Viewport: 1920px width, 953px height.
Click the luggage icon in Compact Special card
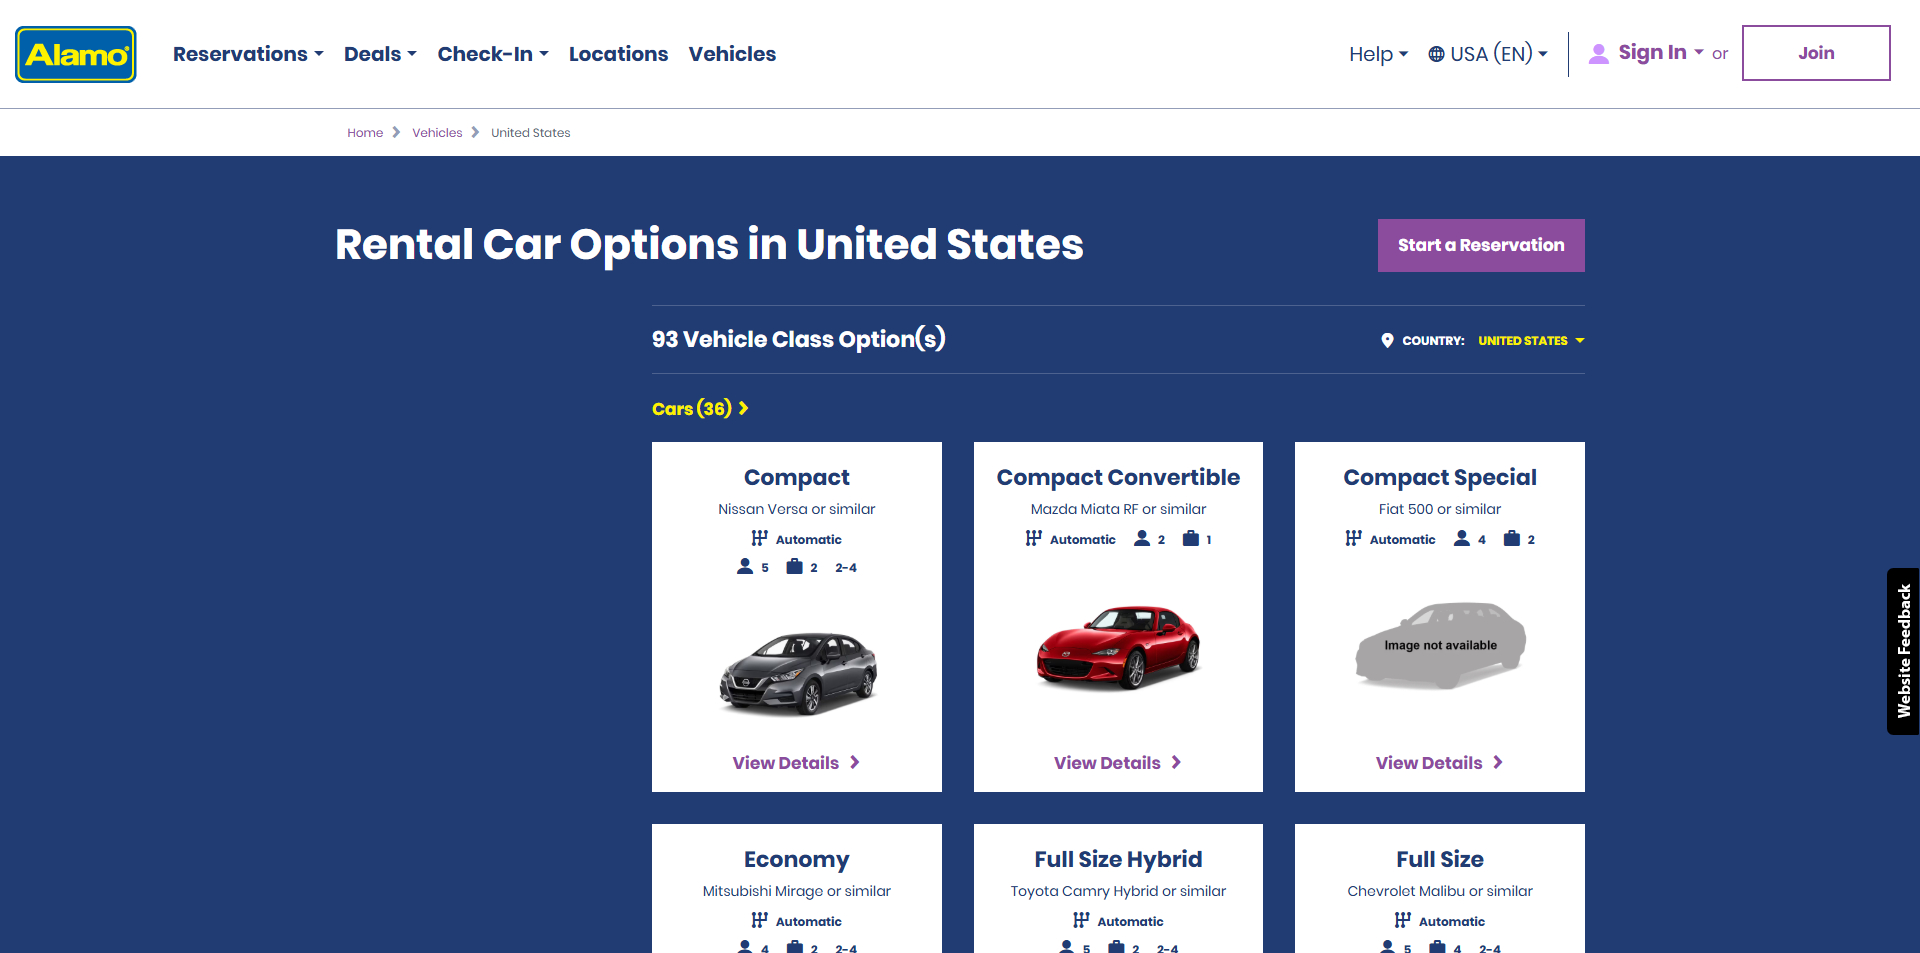pos(1512,538)
